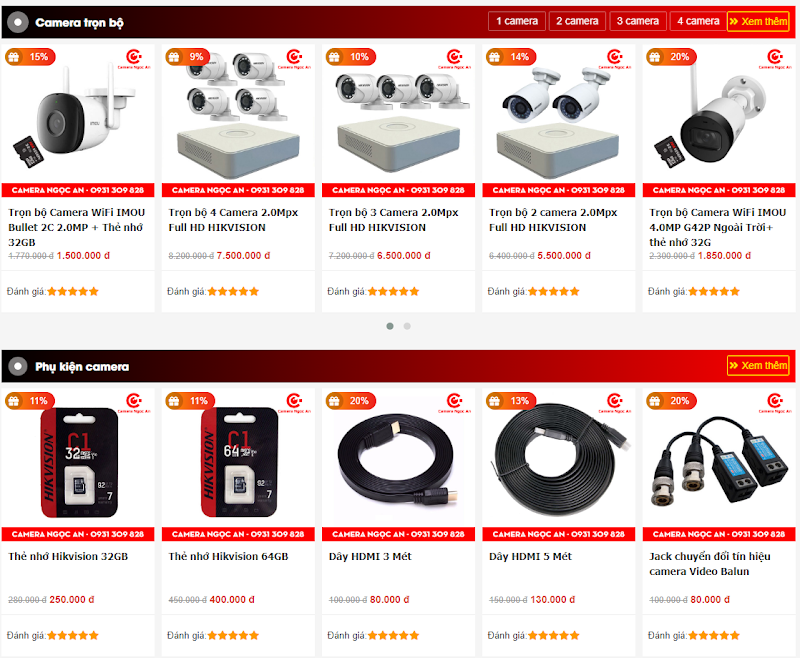
Task: Click Thẻ nhớ Hikvision 32GB product image
Action: coord(79,462)
